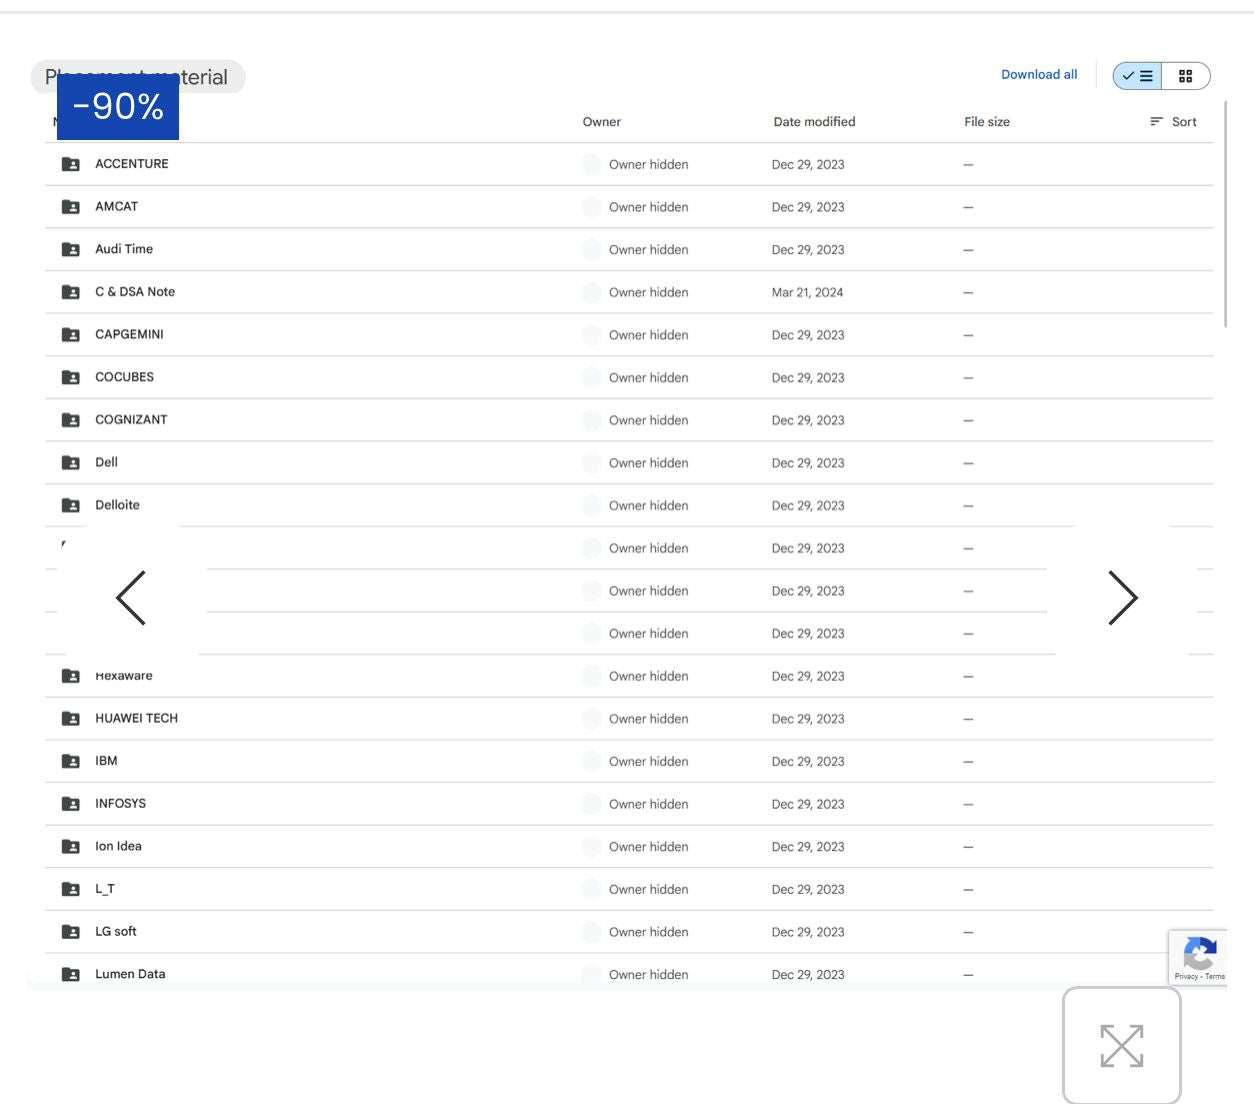This screenshot has width=1254, height=1104.
Task: Click the File size column header
Action: point(987,122)
